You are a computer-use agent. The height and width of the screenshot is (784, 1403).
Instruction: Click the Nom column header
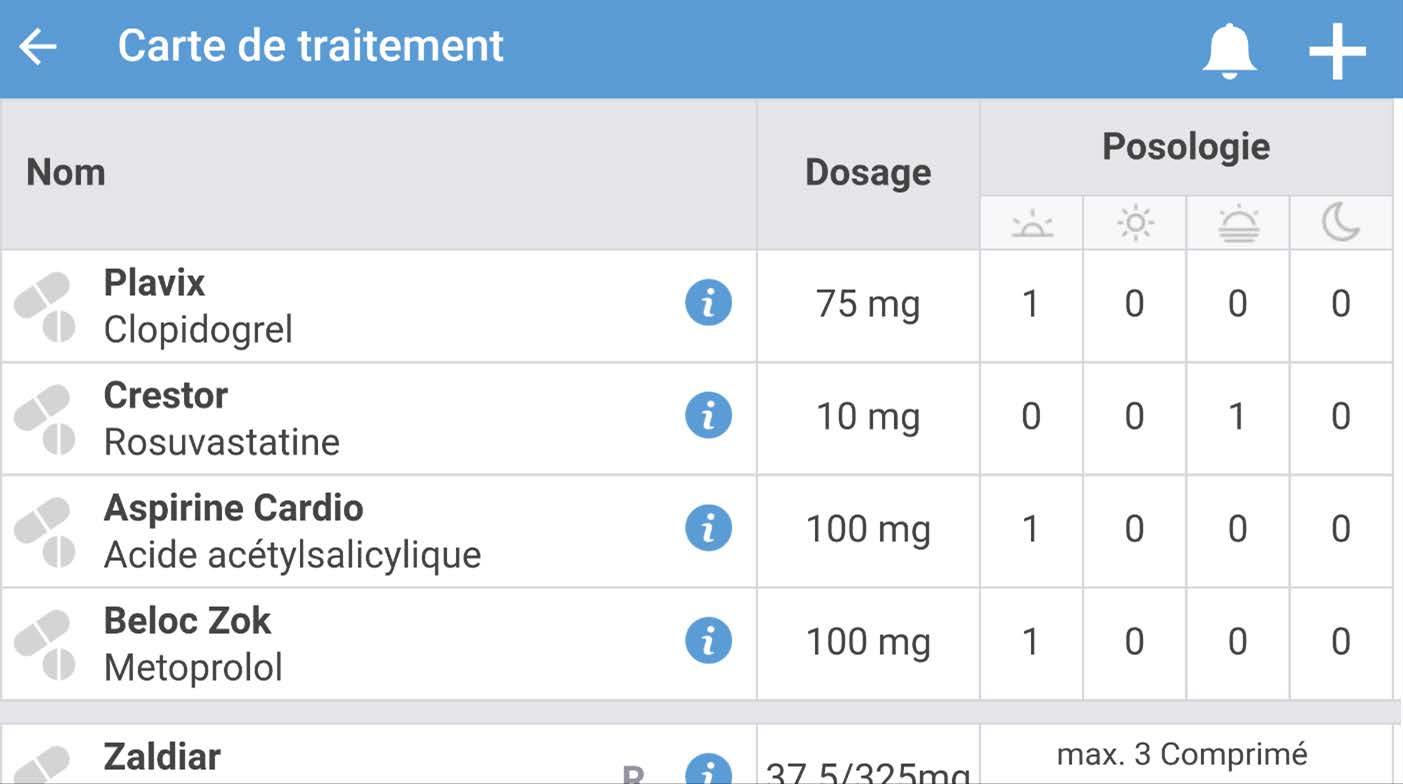pos(66,172)
